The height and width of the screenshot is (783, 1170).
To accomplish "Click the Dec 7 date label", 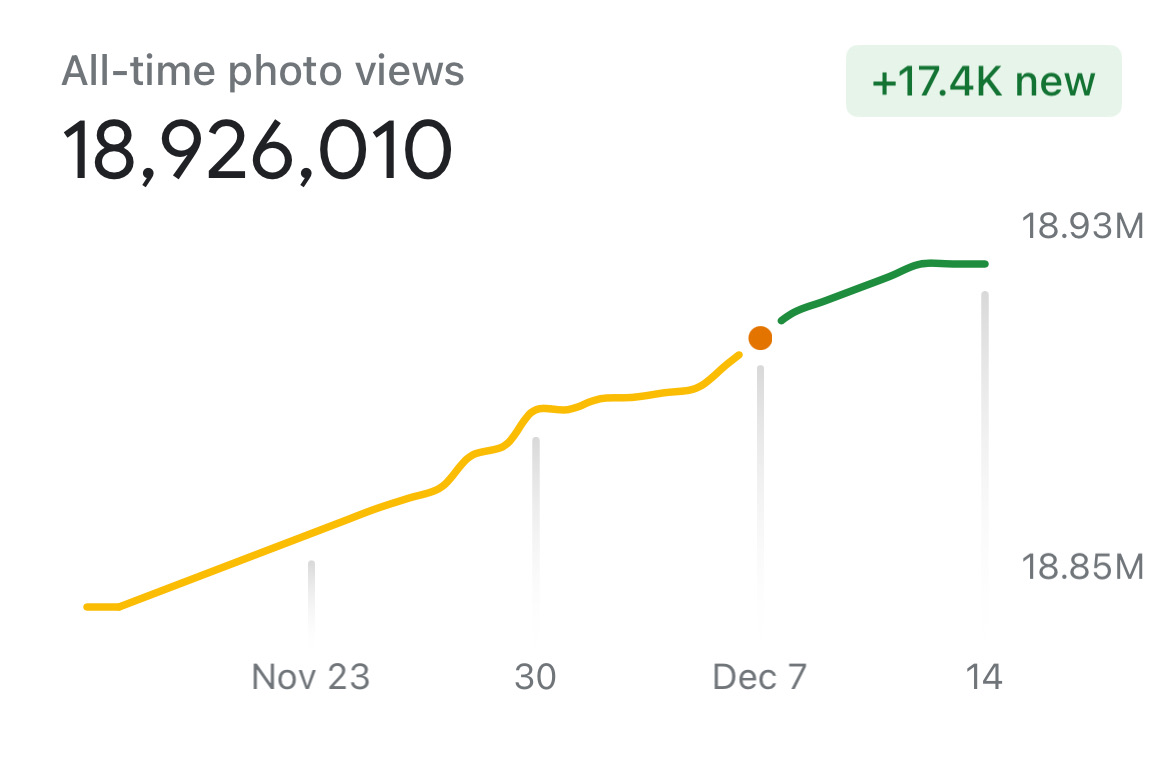I will coord(759,677).
